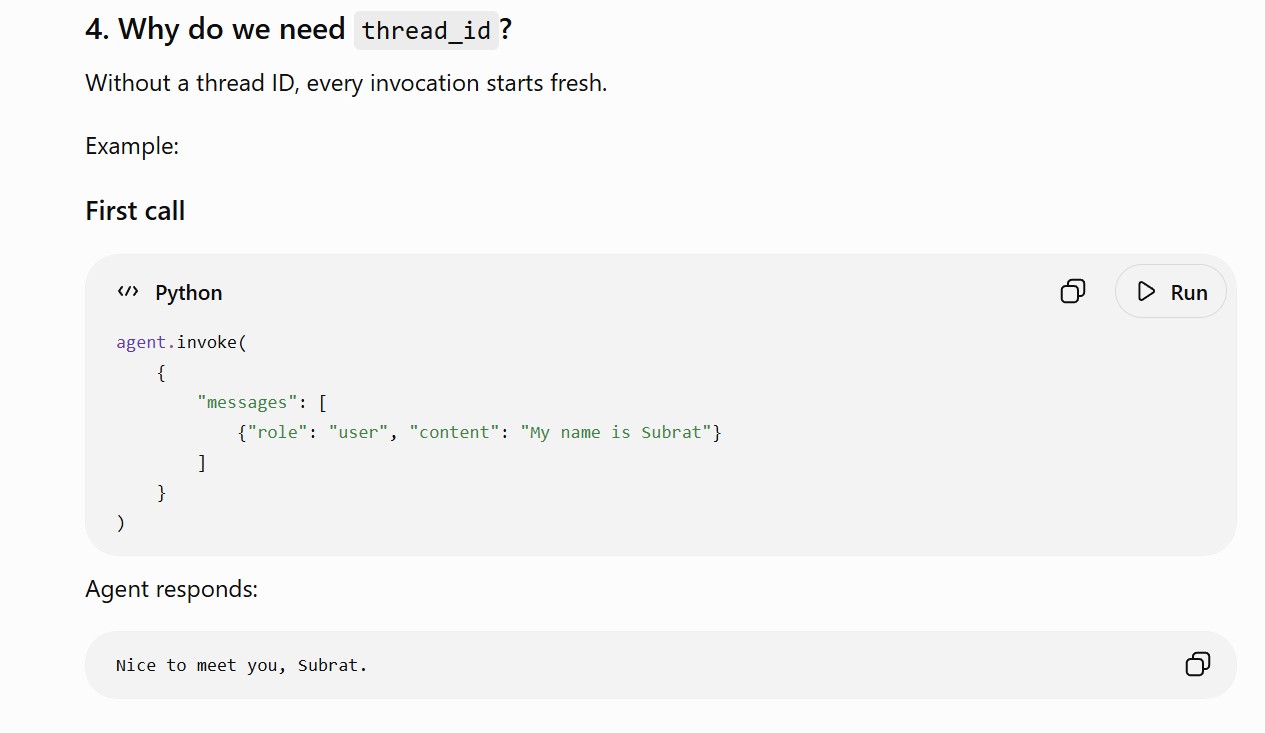This screenshot has width=1265, height=733.
Task: Run the Python agent.invoke snippet
Action: 1171,291
